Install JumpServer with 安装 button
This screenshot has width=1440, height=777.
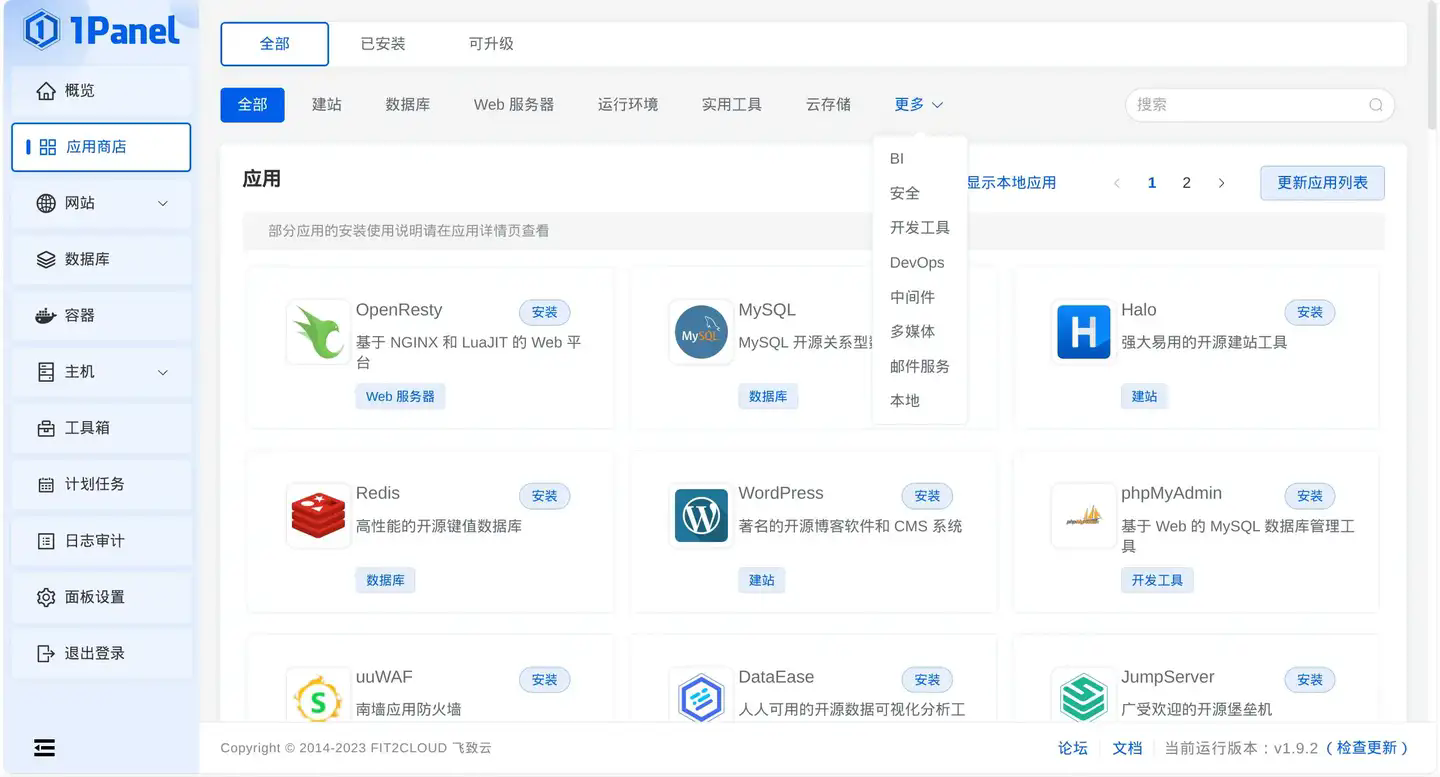[x=1310, y=680]
